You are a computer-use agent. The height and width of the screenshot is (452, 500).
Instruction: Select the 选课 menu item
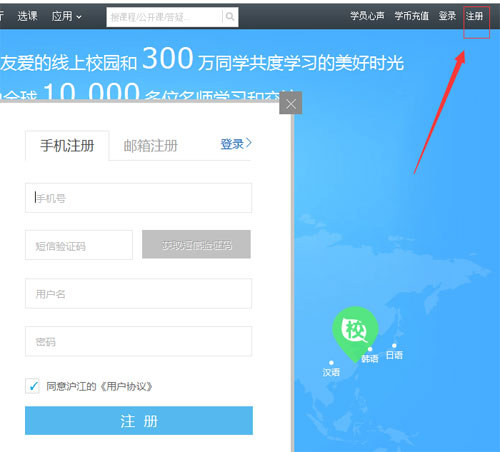coord(27,16)
